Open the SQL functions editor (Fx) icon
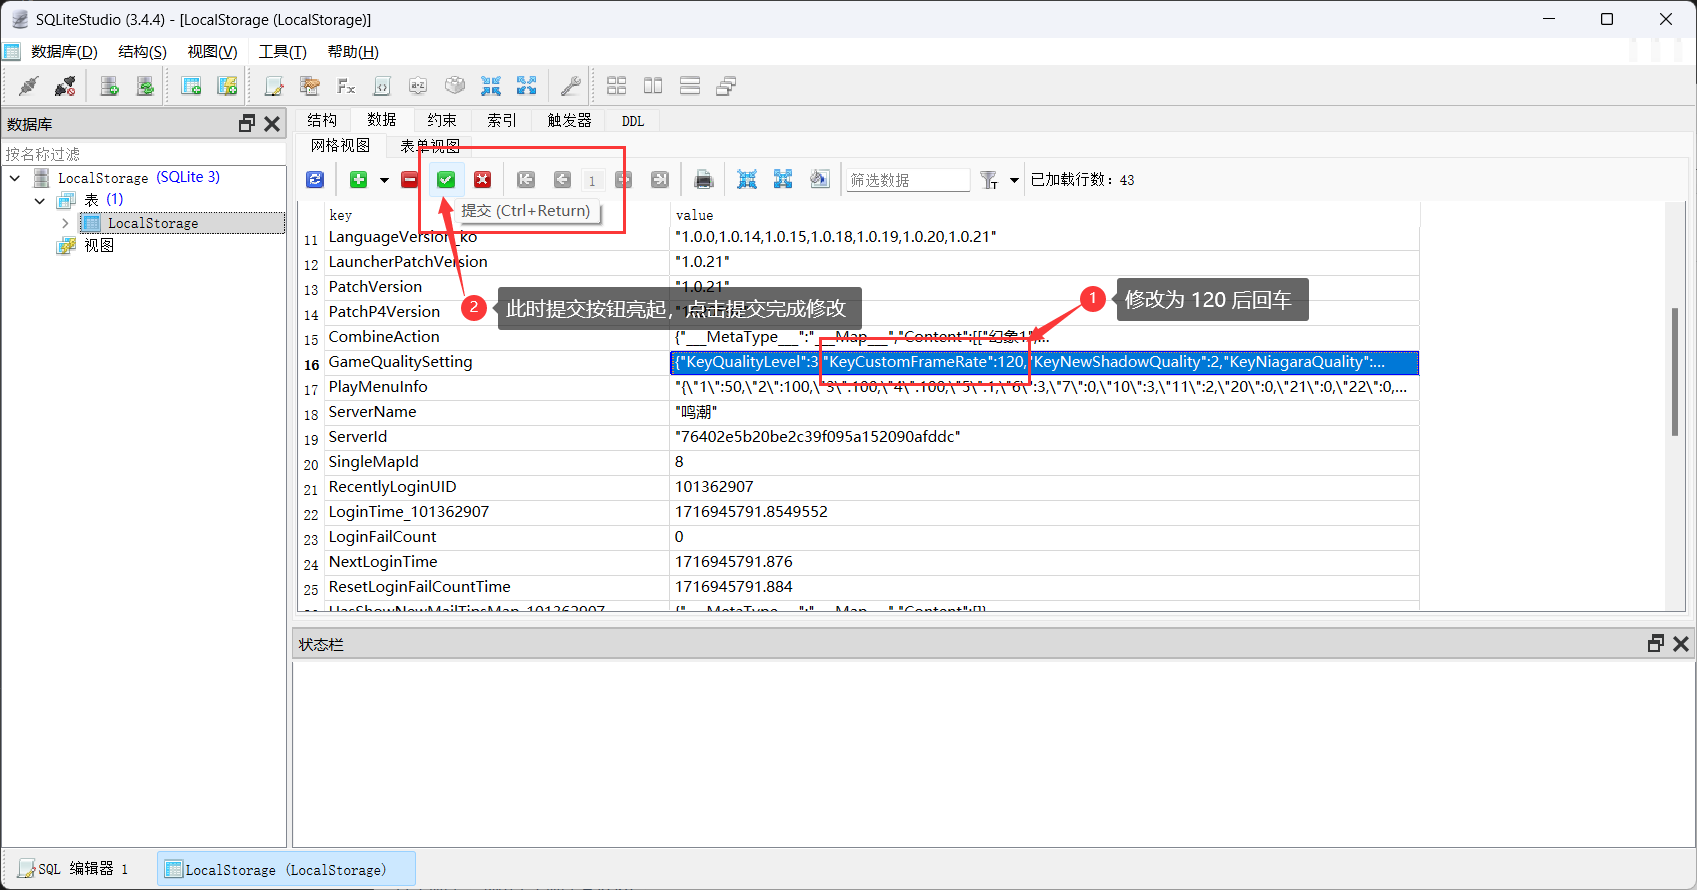Image resolution: width=1697 pixels, height=890 pixels. tap(346, 86)
